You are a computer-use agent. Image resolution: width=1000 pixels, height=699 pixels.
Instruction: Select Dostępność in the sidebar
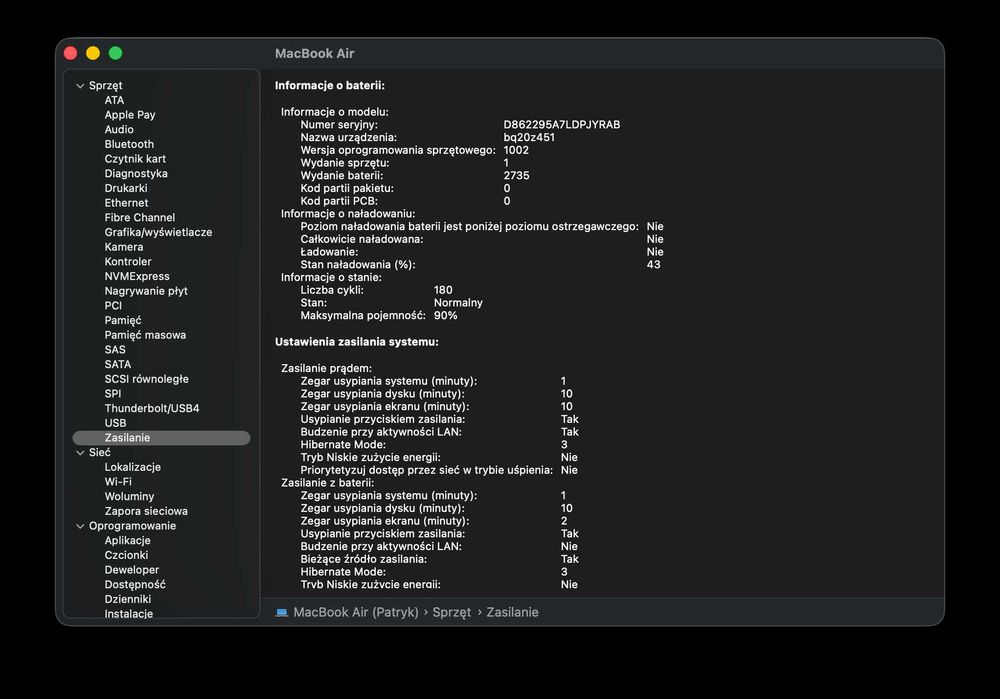coord(135,584)
